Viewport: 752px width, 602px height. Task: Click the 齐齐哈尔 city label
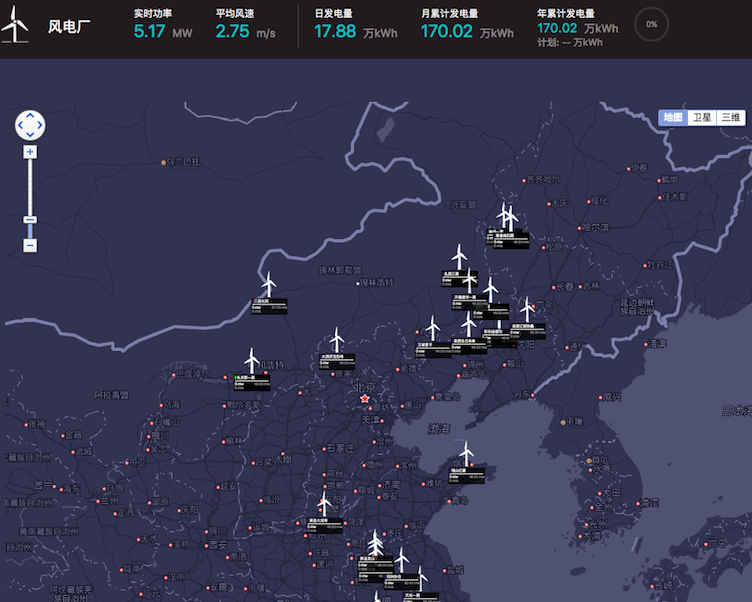click(543, 179)
